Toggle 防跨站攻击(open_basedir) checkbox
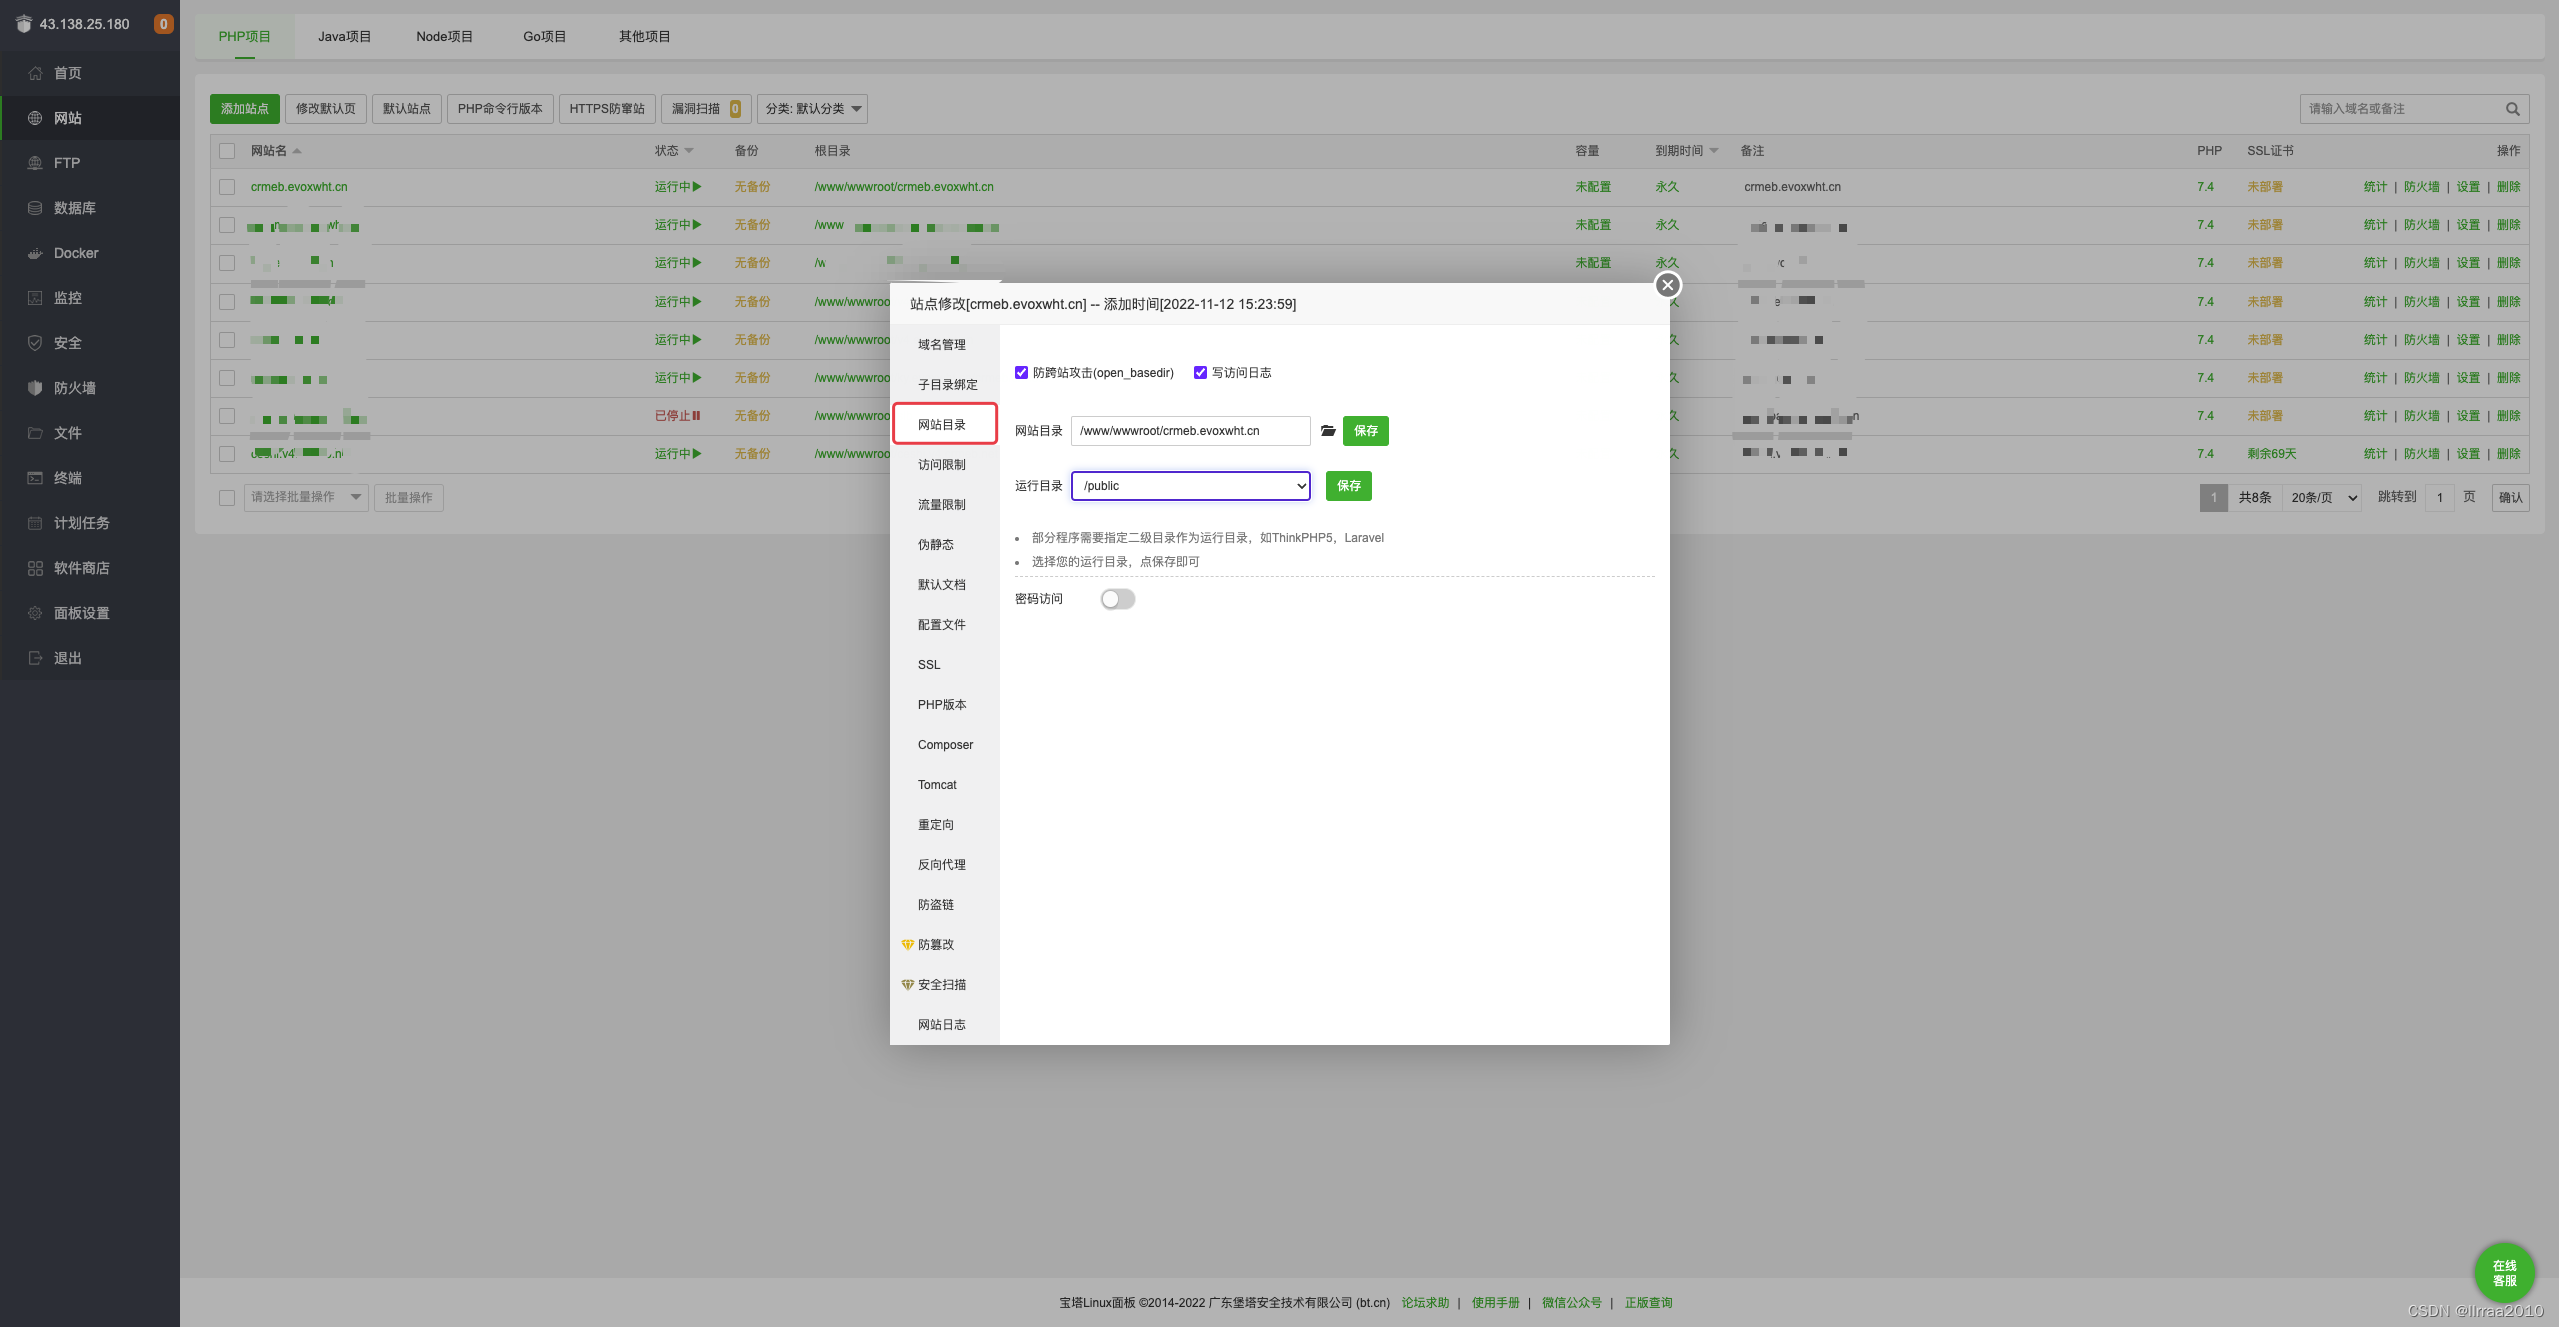 click(x=1021, y=373)
